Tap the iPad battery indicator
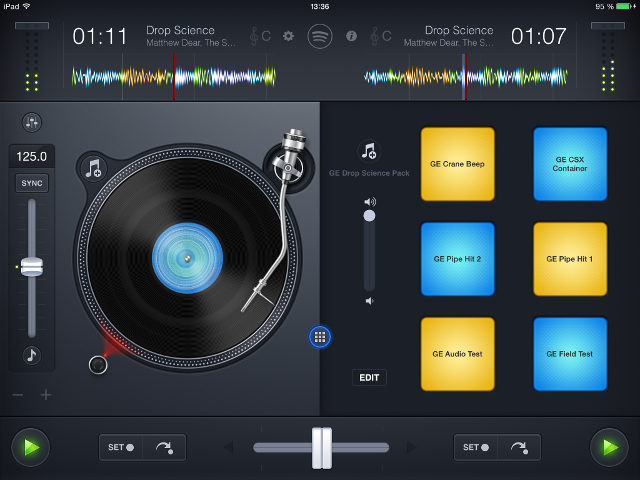640x480 pixels. (x=624, y=6)
